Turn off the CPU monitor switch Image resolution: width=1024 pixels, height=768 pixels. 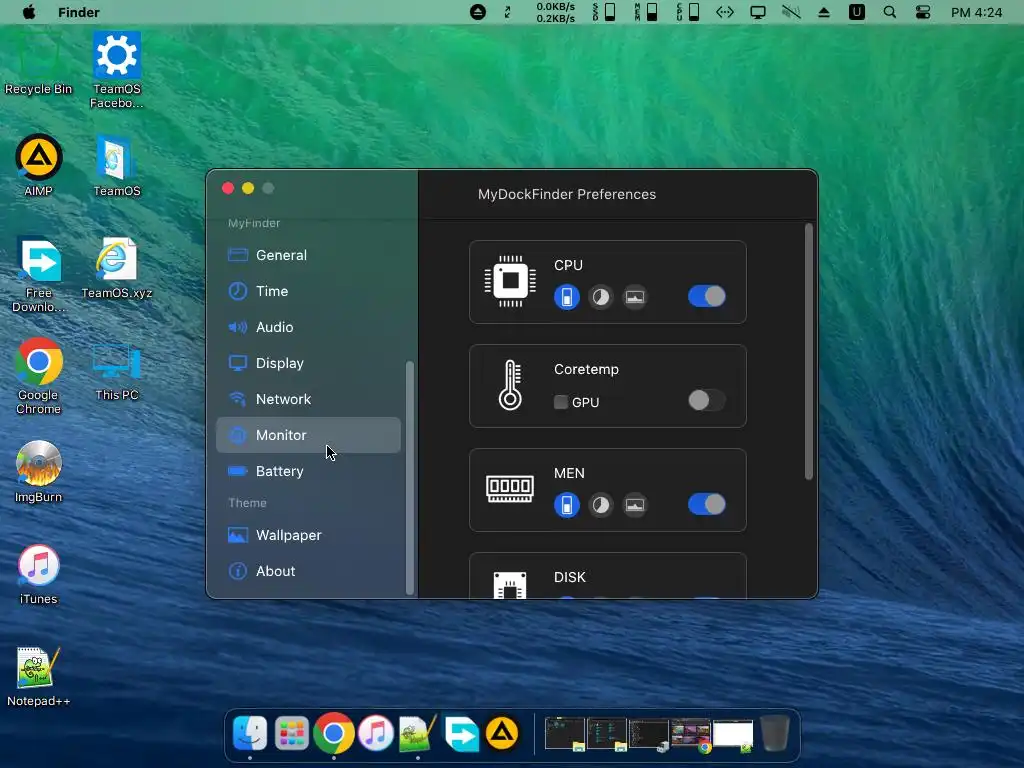[x=707, y=296]
